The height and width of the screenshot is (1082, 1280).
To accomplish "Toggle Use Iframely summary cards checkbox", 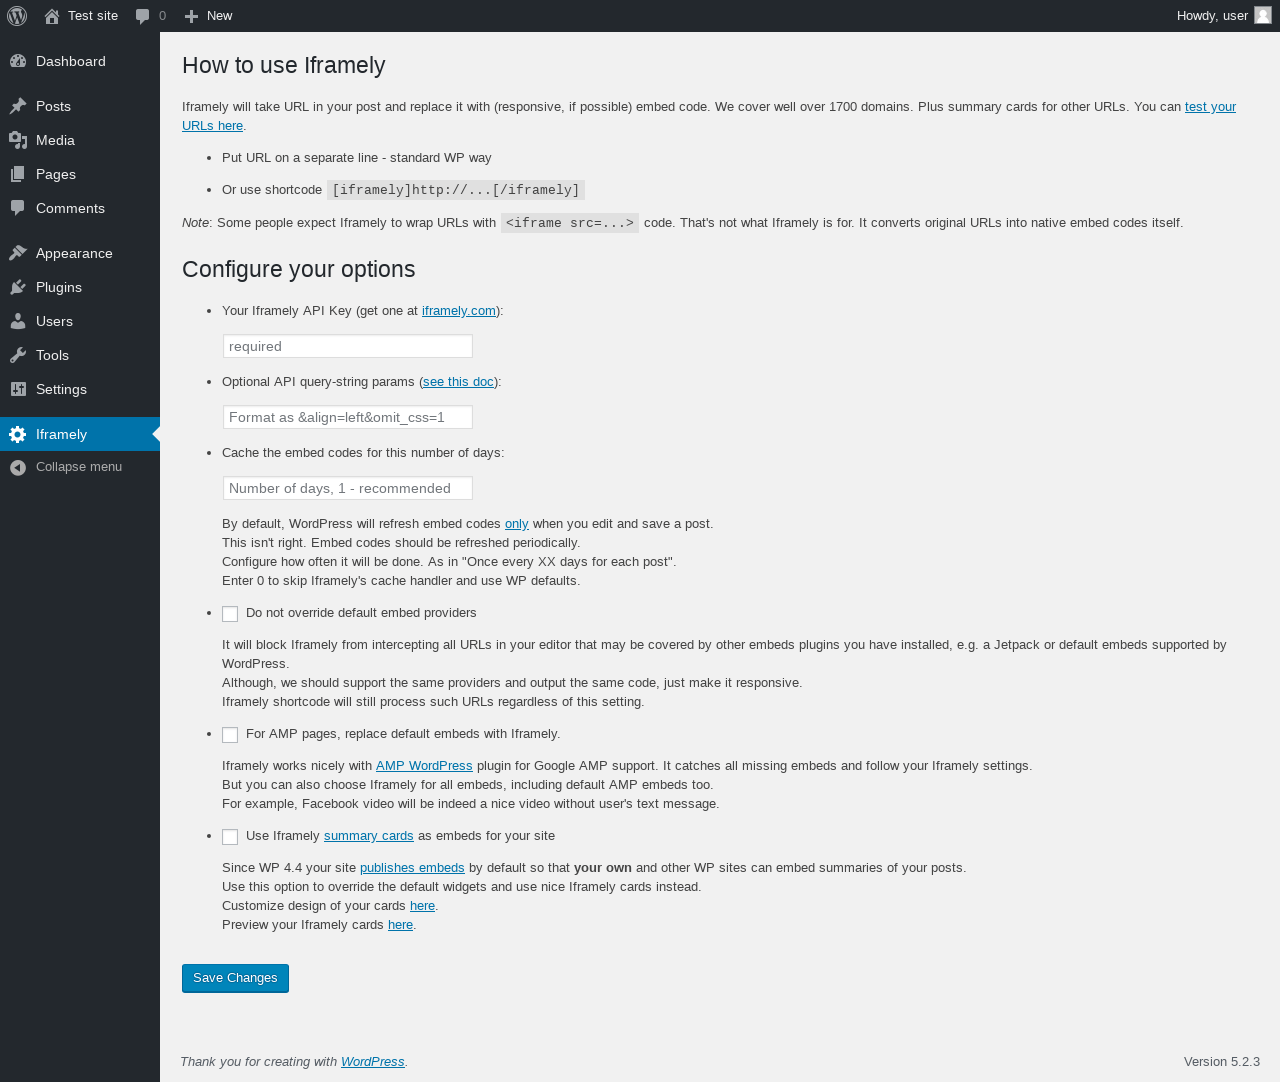I will [x=230, y=837].
